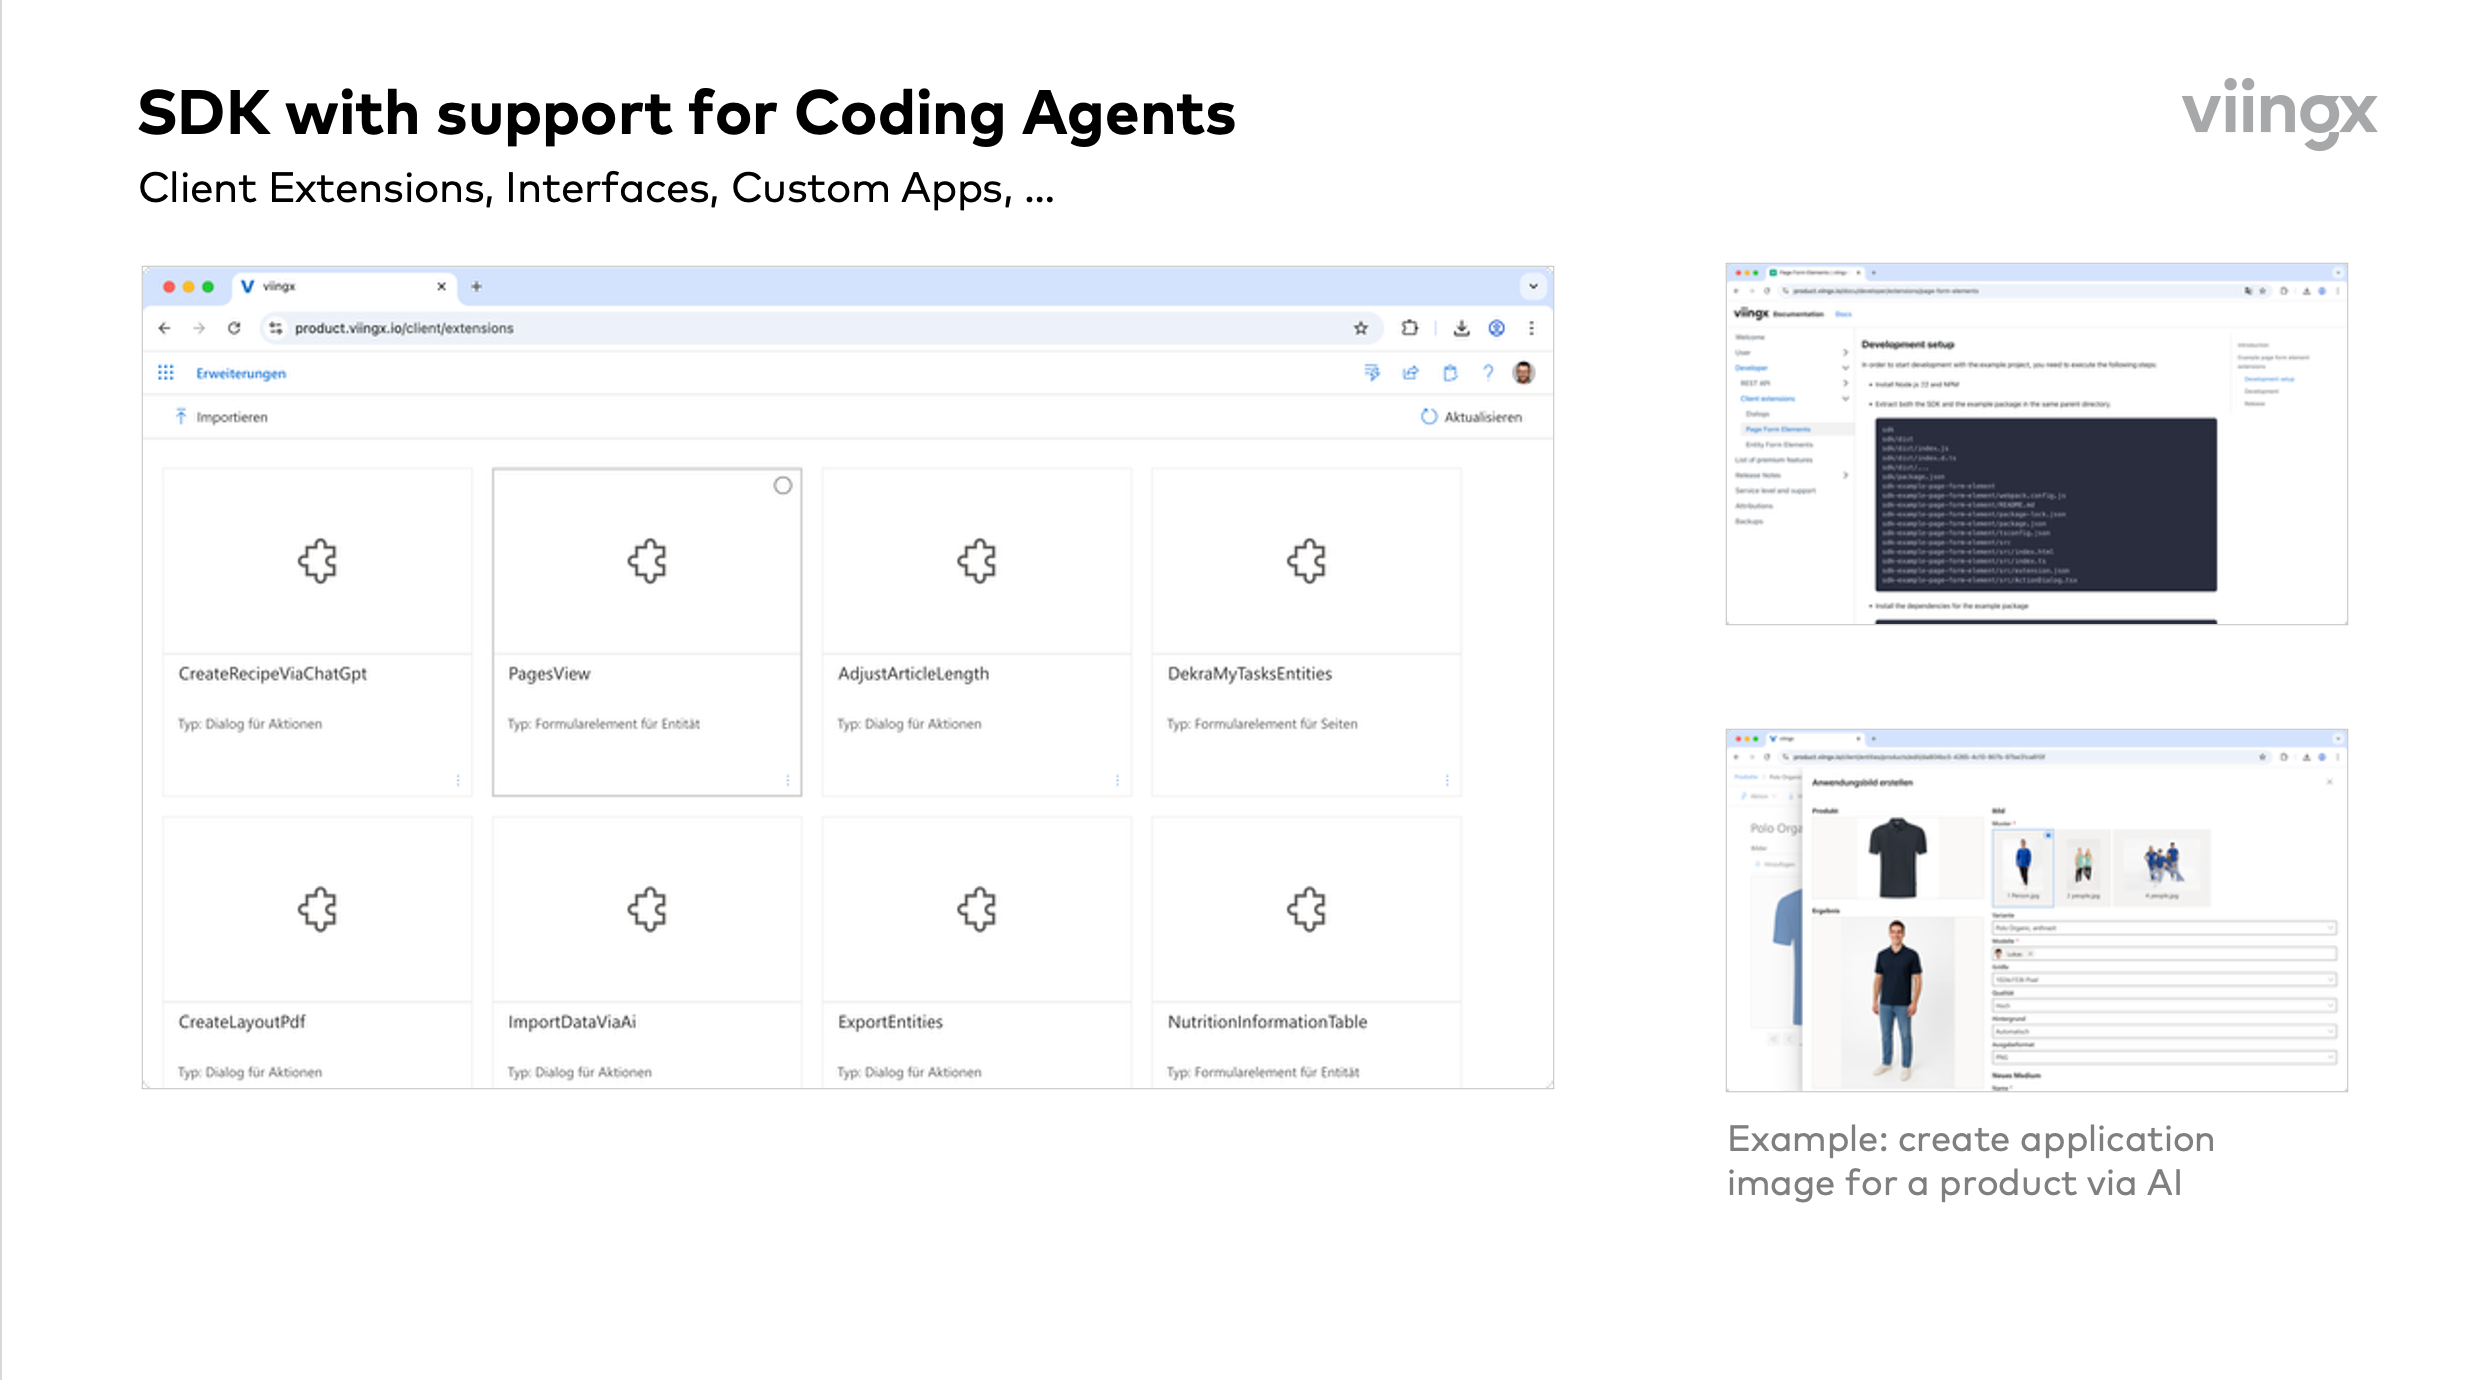Open more options on DekraMyTasksEntities card

click(1447, 780)
